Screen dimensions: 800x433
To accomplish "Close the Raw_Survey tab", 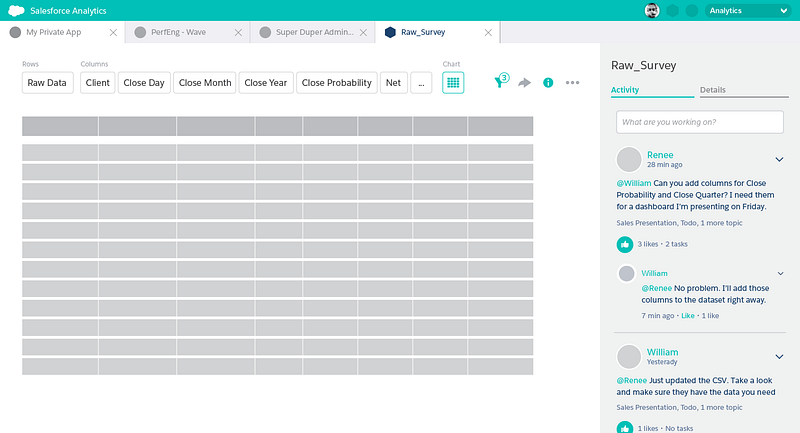I will tap(488, 33).
